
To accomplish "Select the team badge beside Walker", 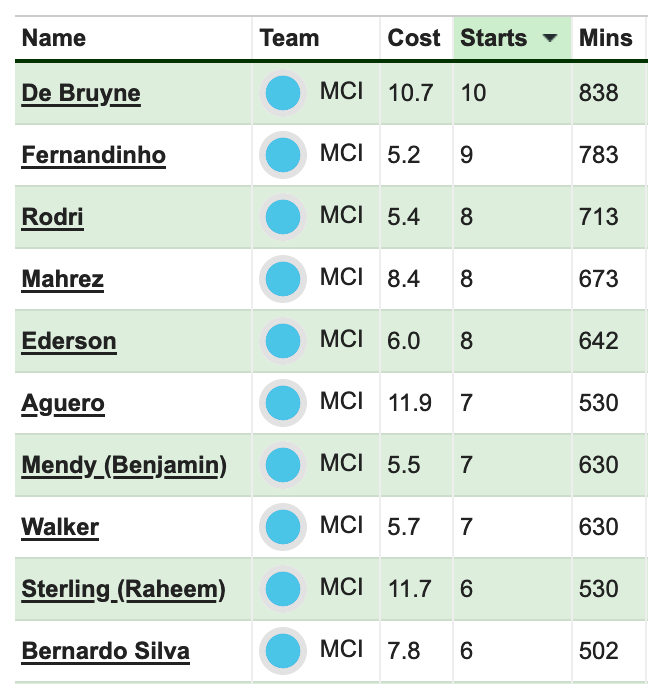I will (x=283, y=527).
